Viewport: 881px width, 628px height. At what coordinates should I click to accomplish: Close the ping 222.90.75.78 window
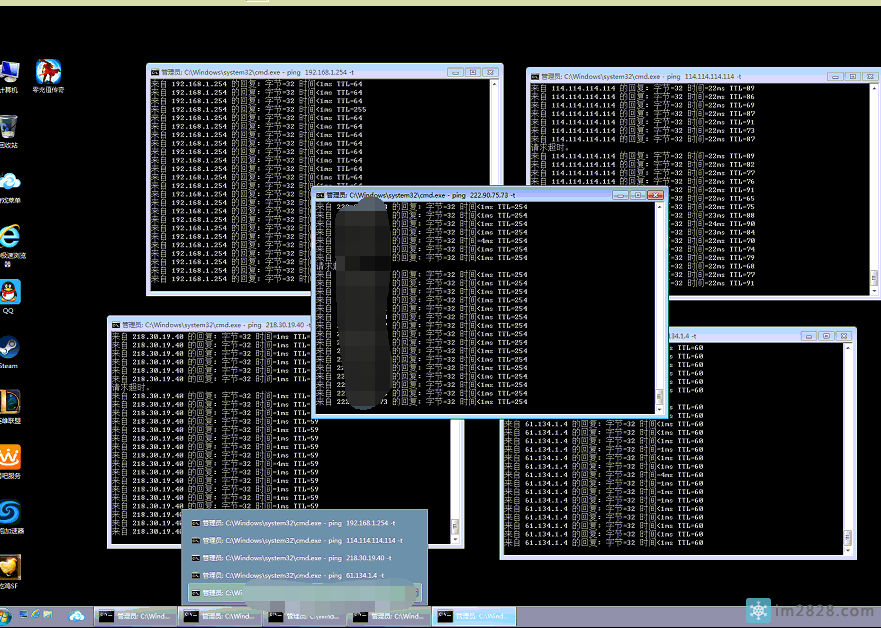point(655,195)
